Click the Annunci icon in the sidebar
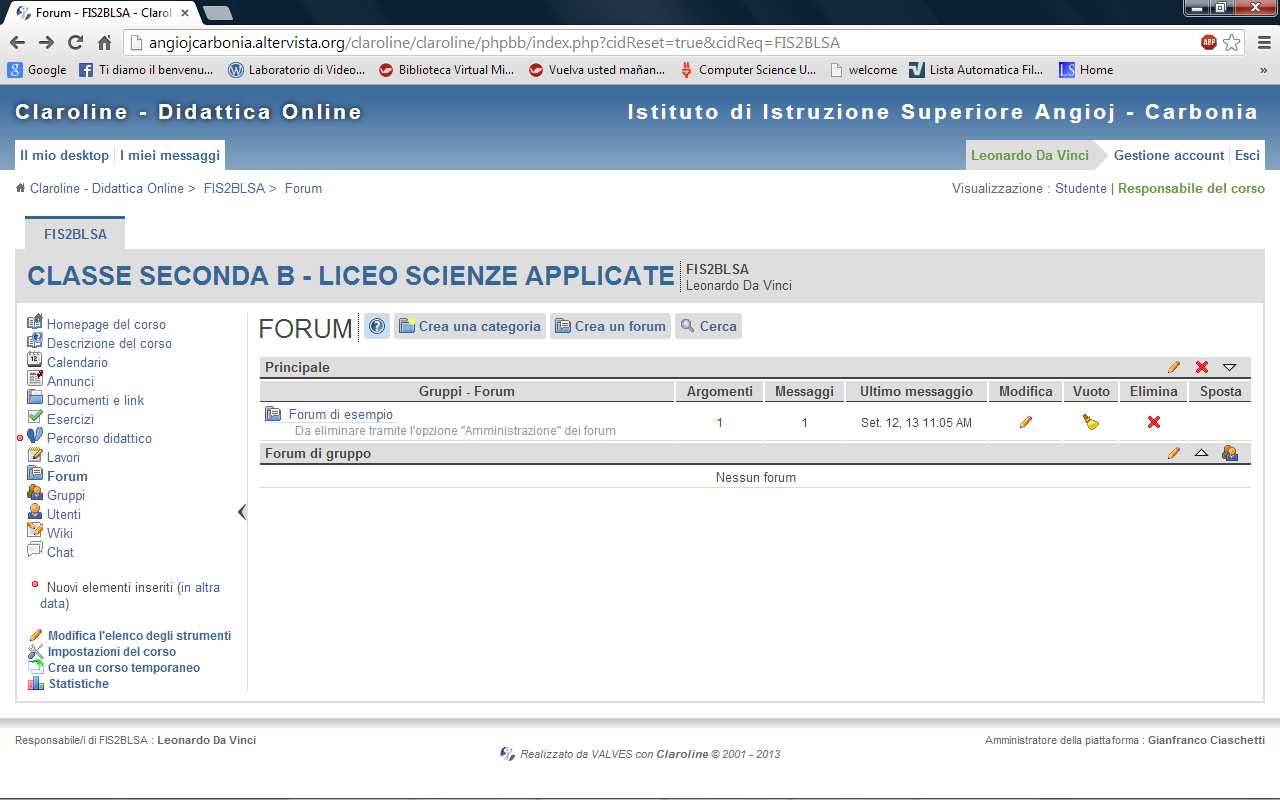Image resolution: width=1280 pixels, height=800 pixels. [35, 379]
